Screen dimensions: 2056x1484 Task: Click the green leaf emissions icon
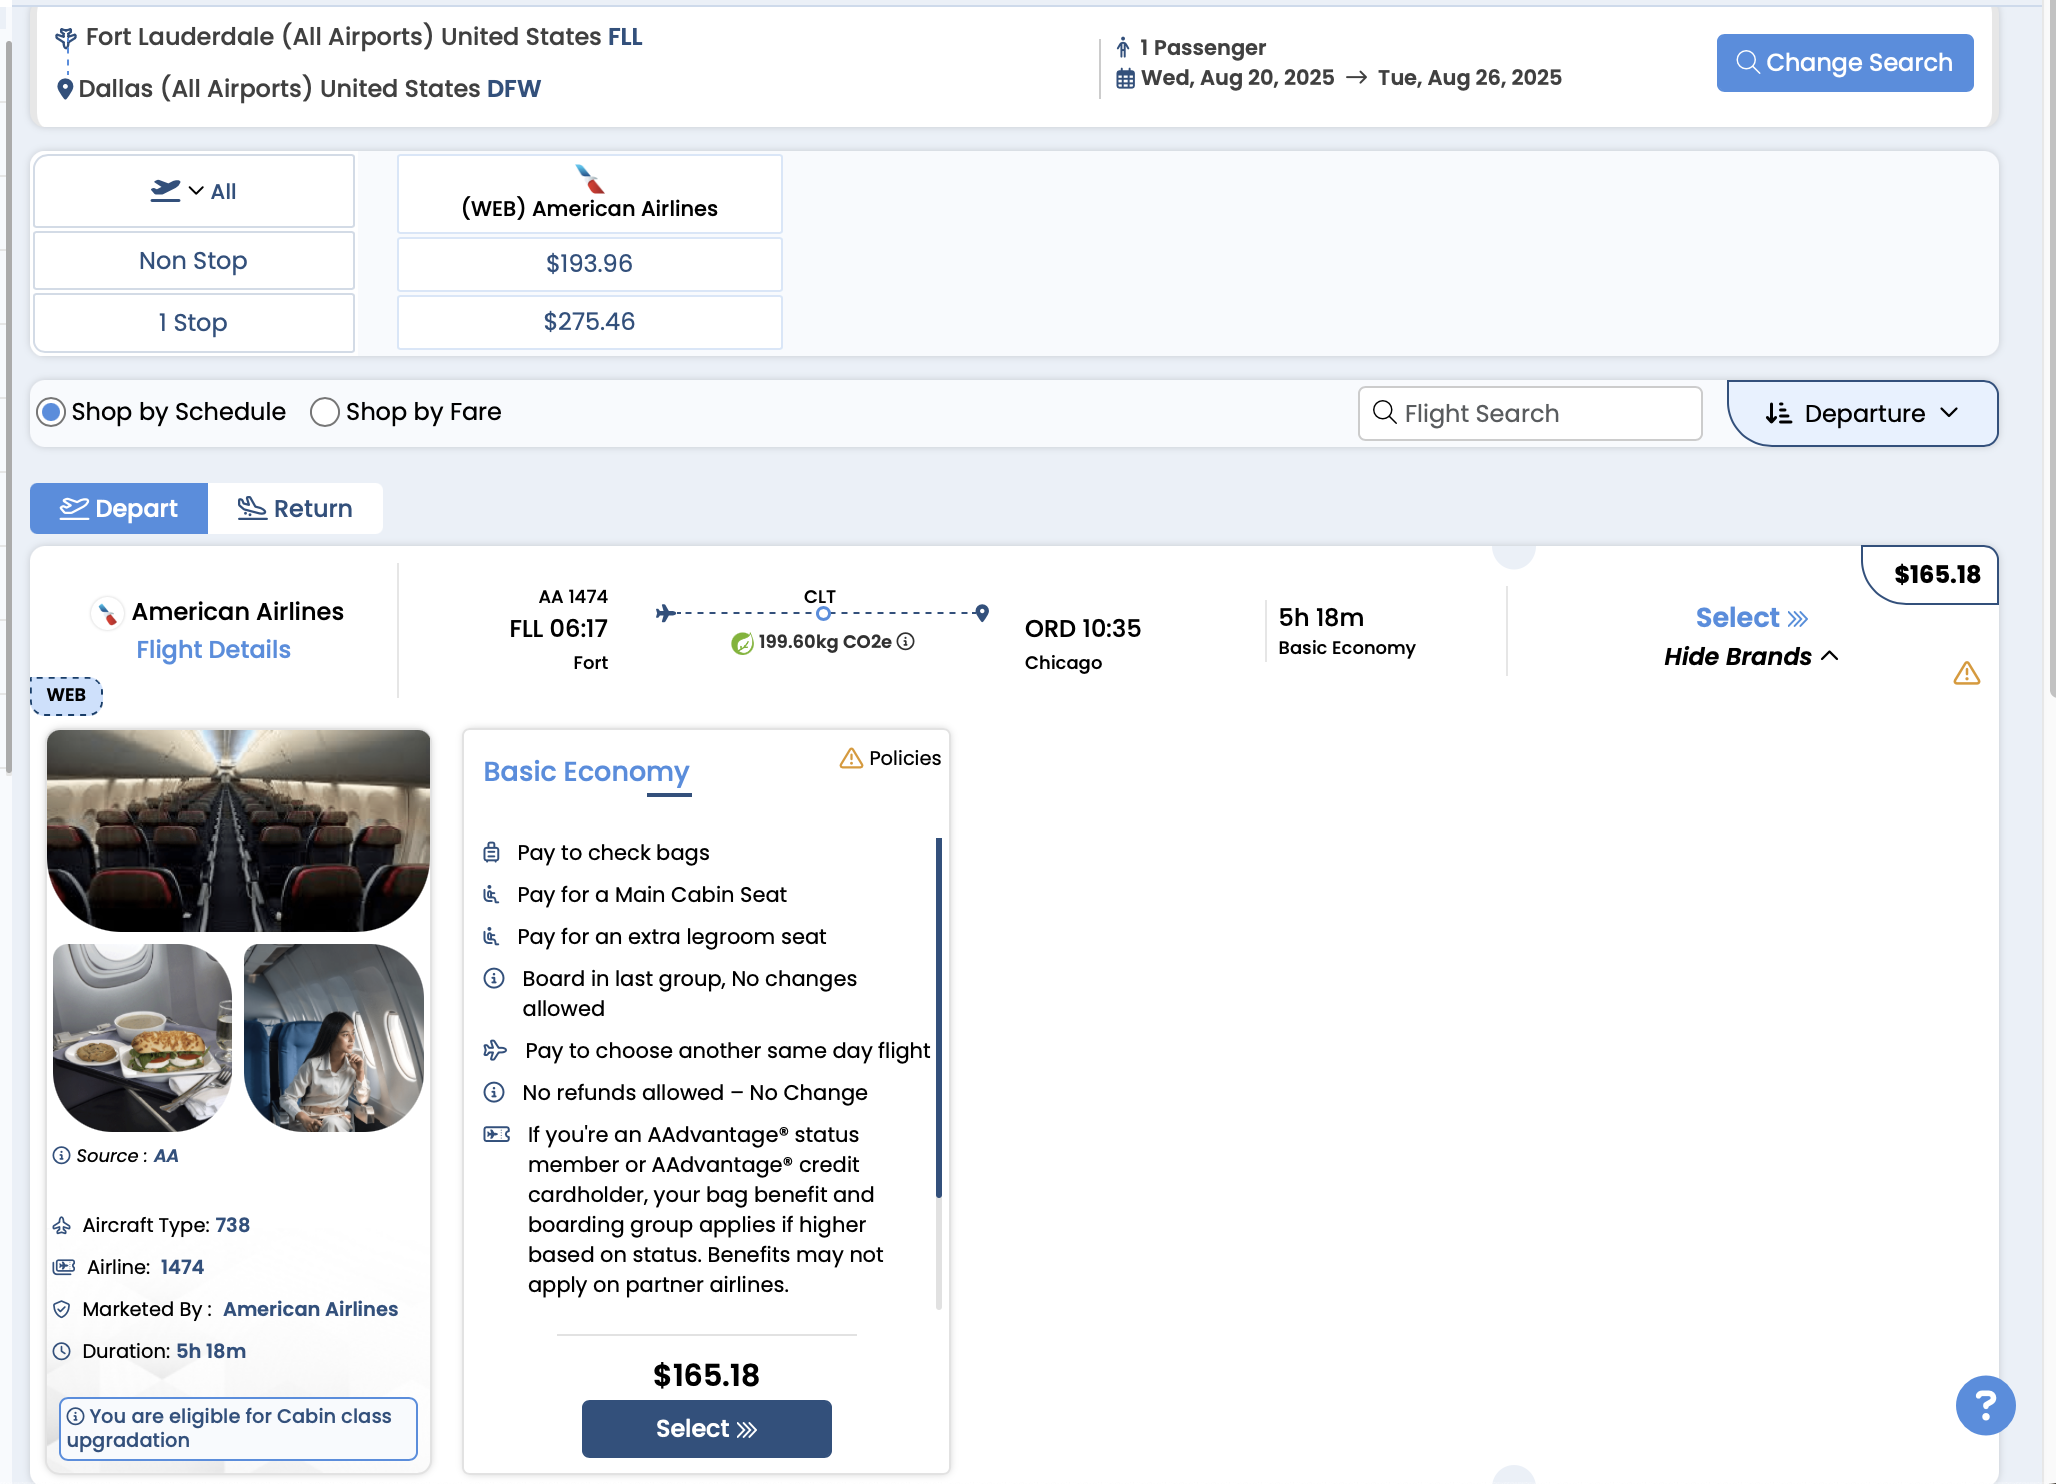(742, 643)
